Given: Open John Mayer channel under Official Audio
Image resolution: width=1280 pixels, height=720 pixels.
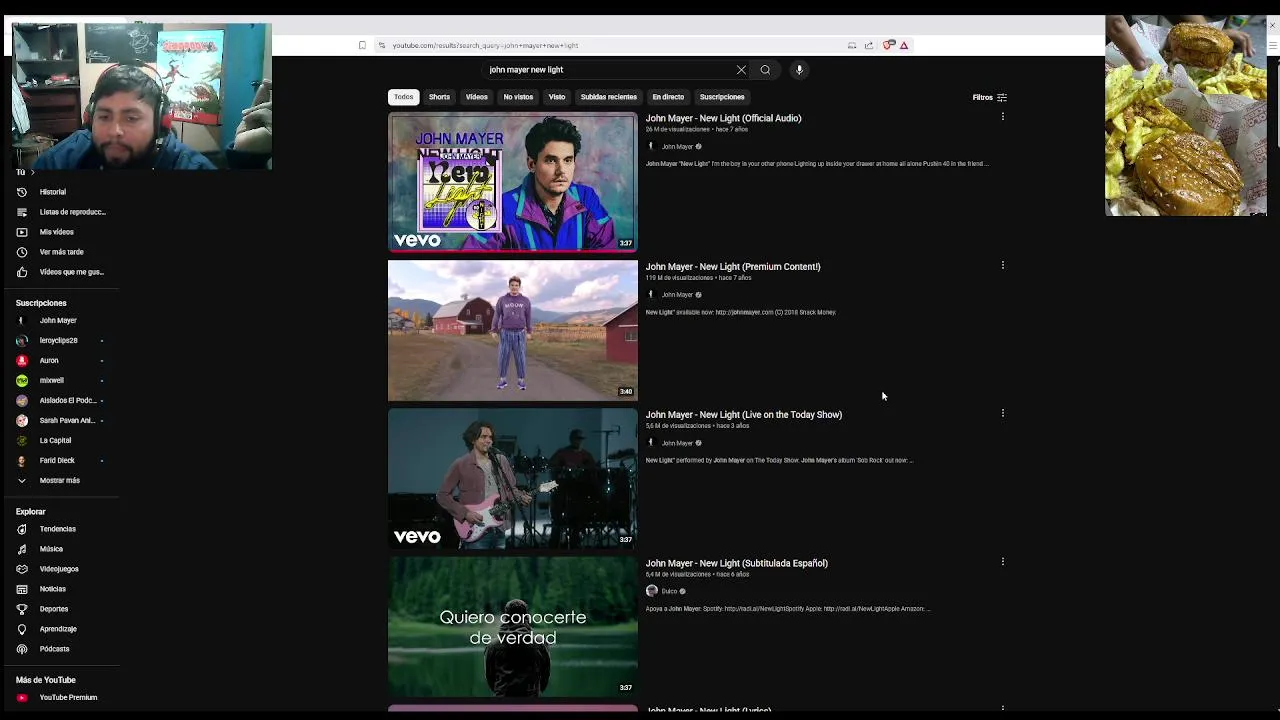Looking at the screenshot, I should coord(677,147).
